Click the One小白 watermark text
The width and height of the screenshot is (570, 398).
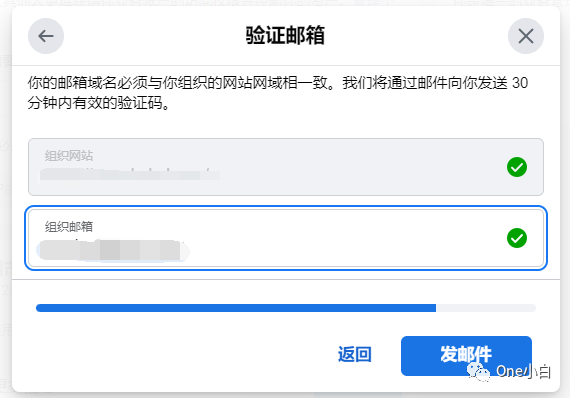523,371
